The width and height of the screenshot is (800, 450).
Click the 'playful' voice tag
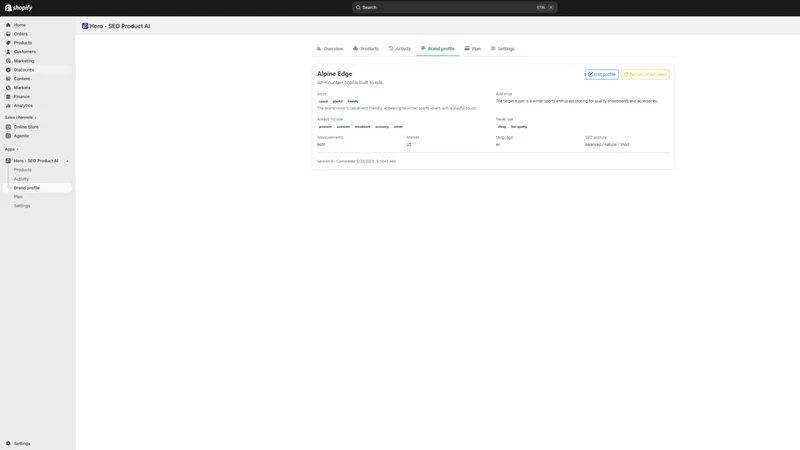338,102
